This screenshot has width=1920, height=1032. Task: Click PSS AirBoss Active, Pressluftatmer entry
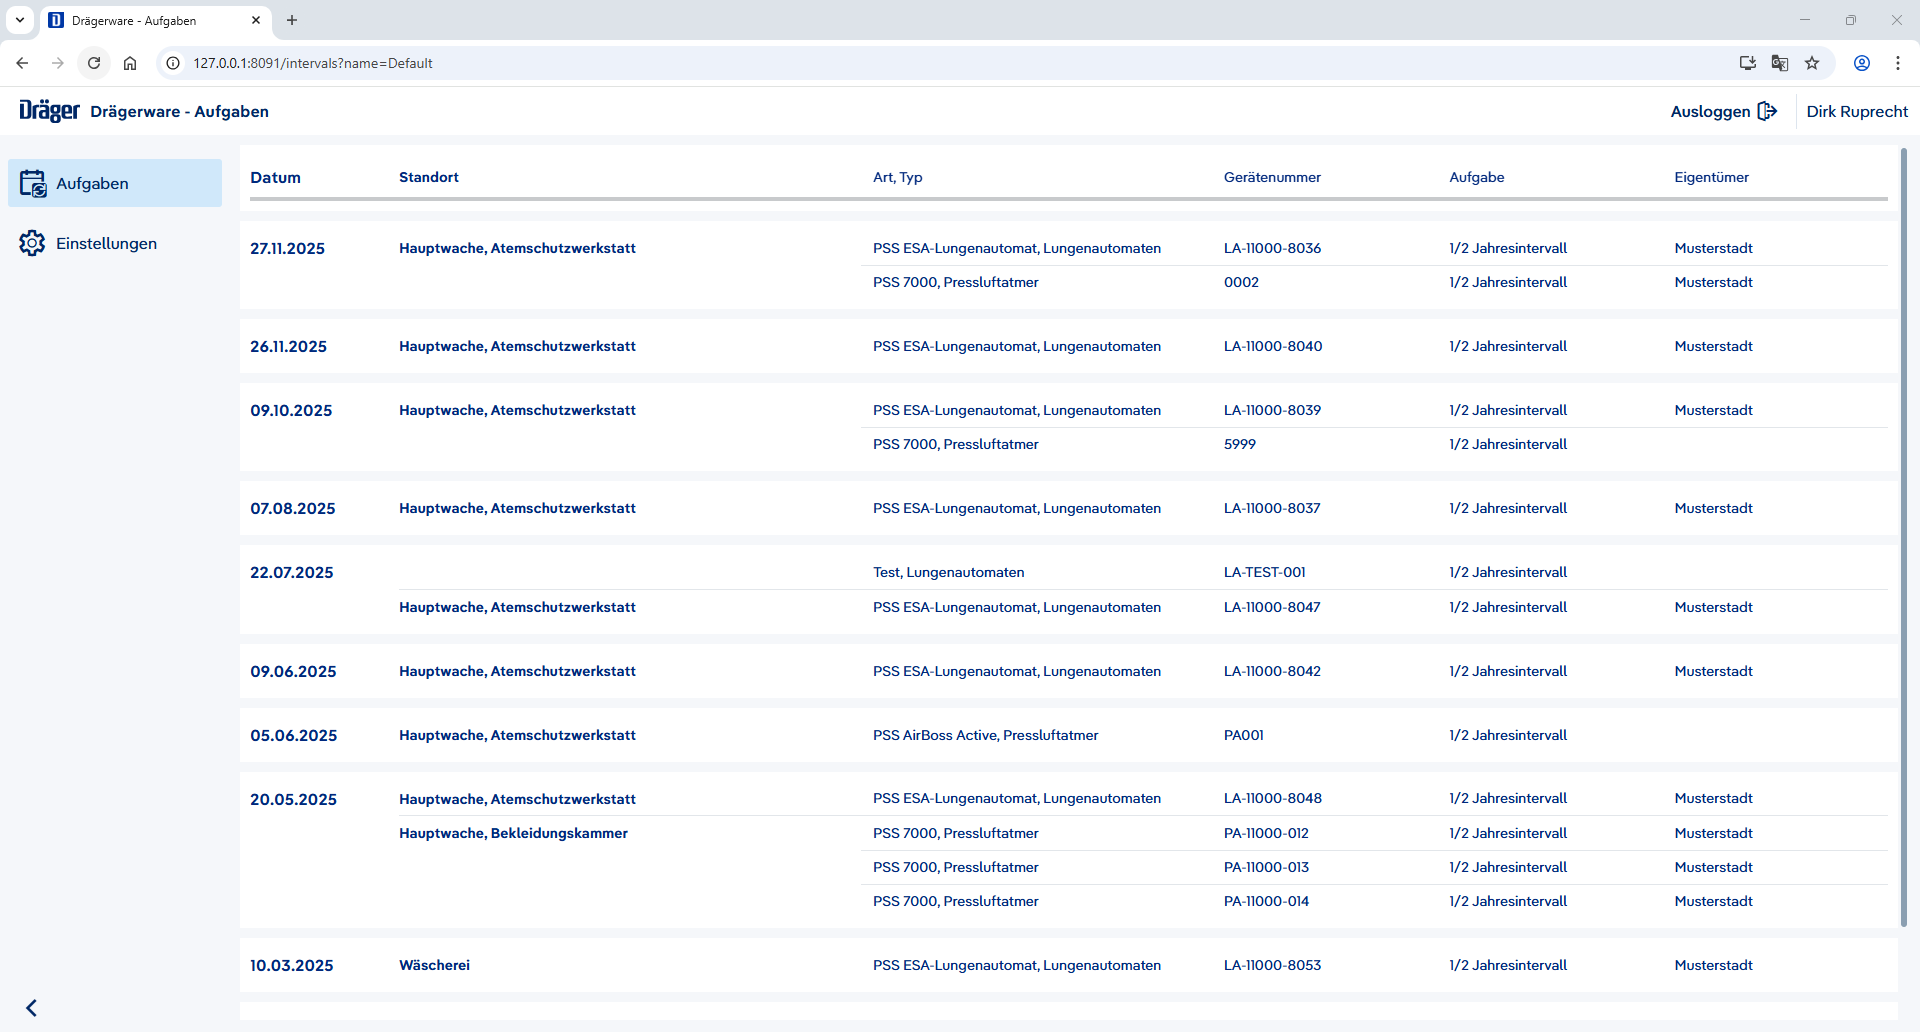coord(985,735)
